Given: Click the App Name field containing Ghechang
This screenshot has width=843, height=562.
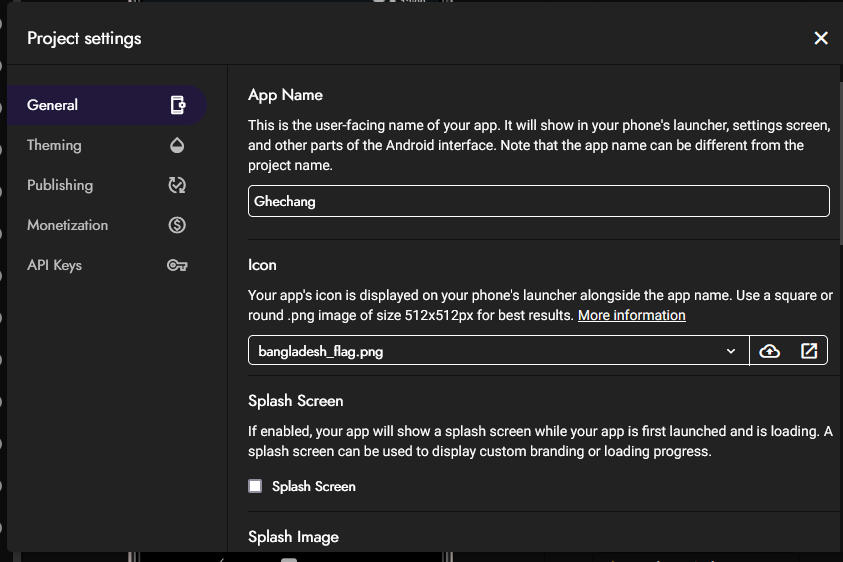Looking at the screenshot, I should pos(538,201).
